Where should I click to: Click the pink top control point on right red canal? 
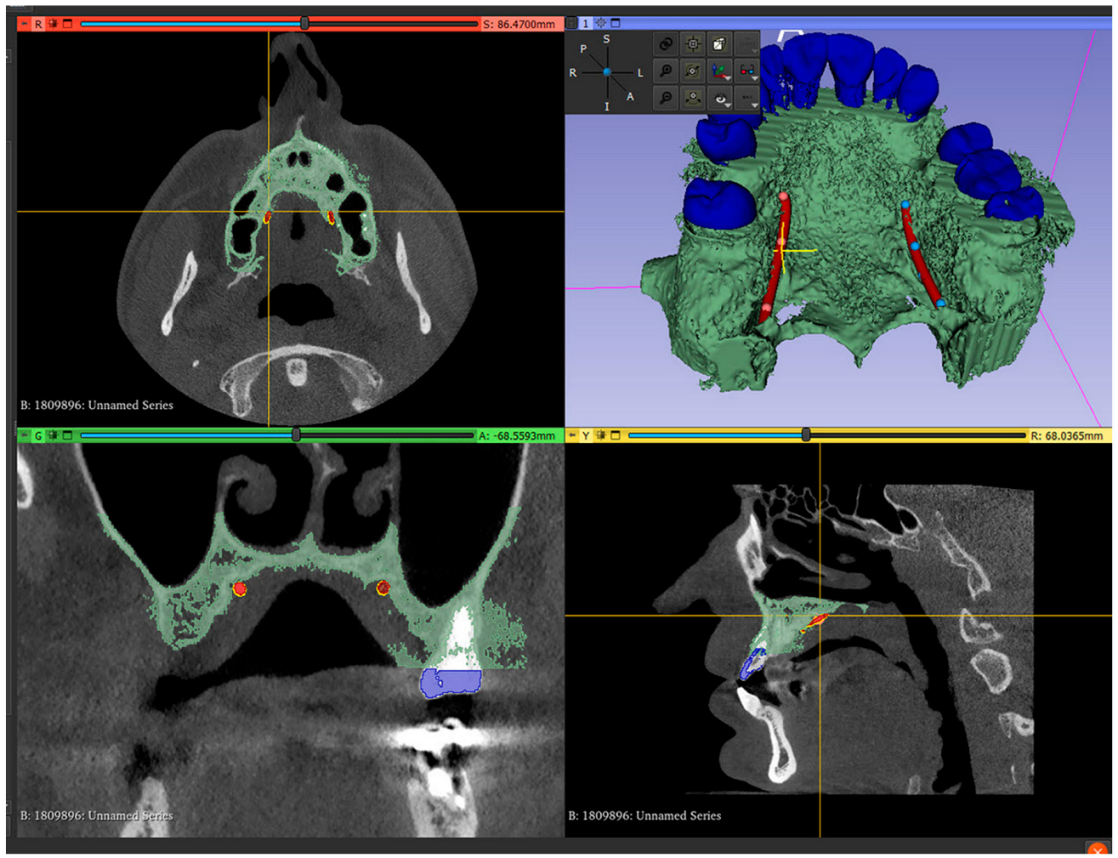click(x=784, y=196)
